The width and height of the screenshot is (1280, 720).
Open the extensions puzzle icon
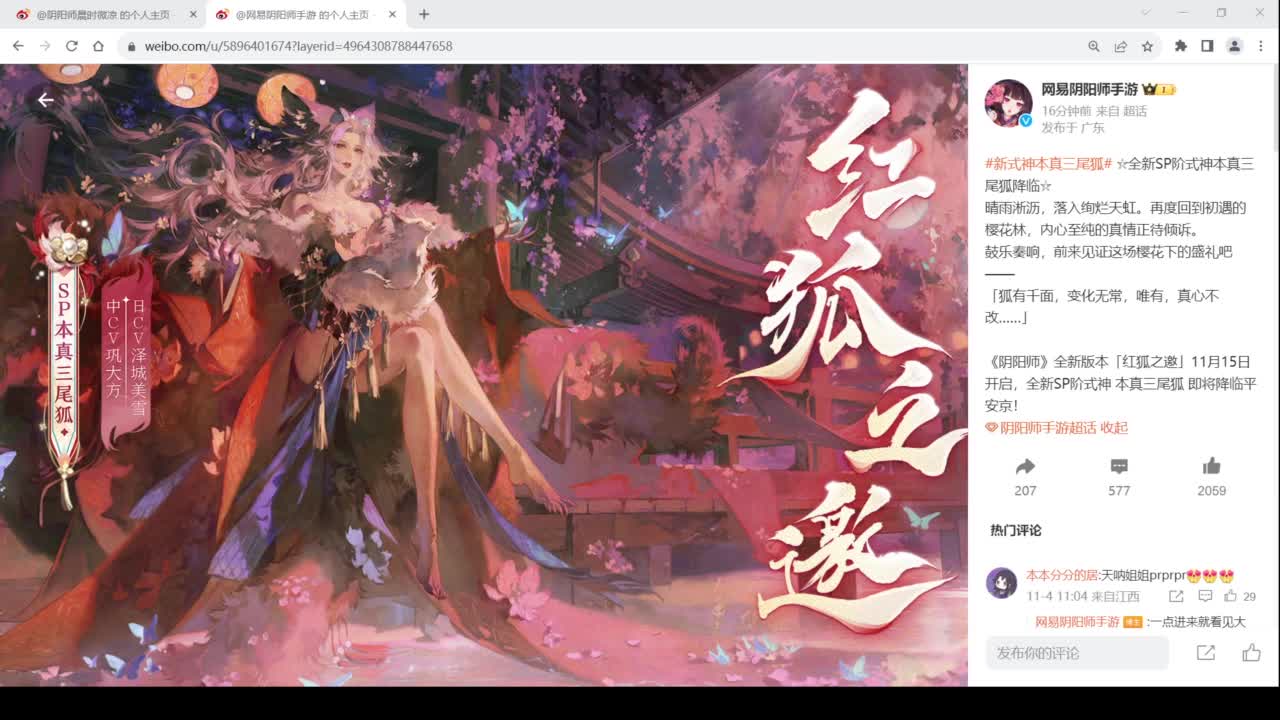(x=1181, y=46)
